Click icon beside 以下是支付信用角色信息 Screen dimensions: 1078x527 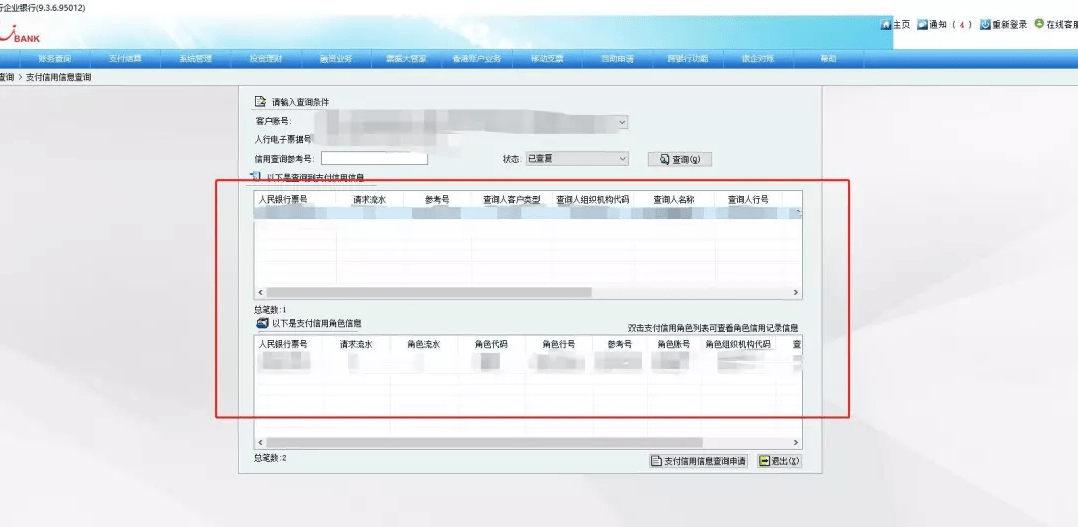pyautogui.click(x=262, y=323)
